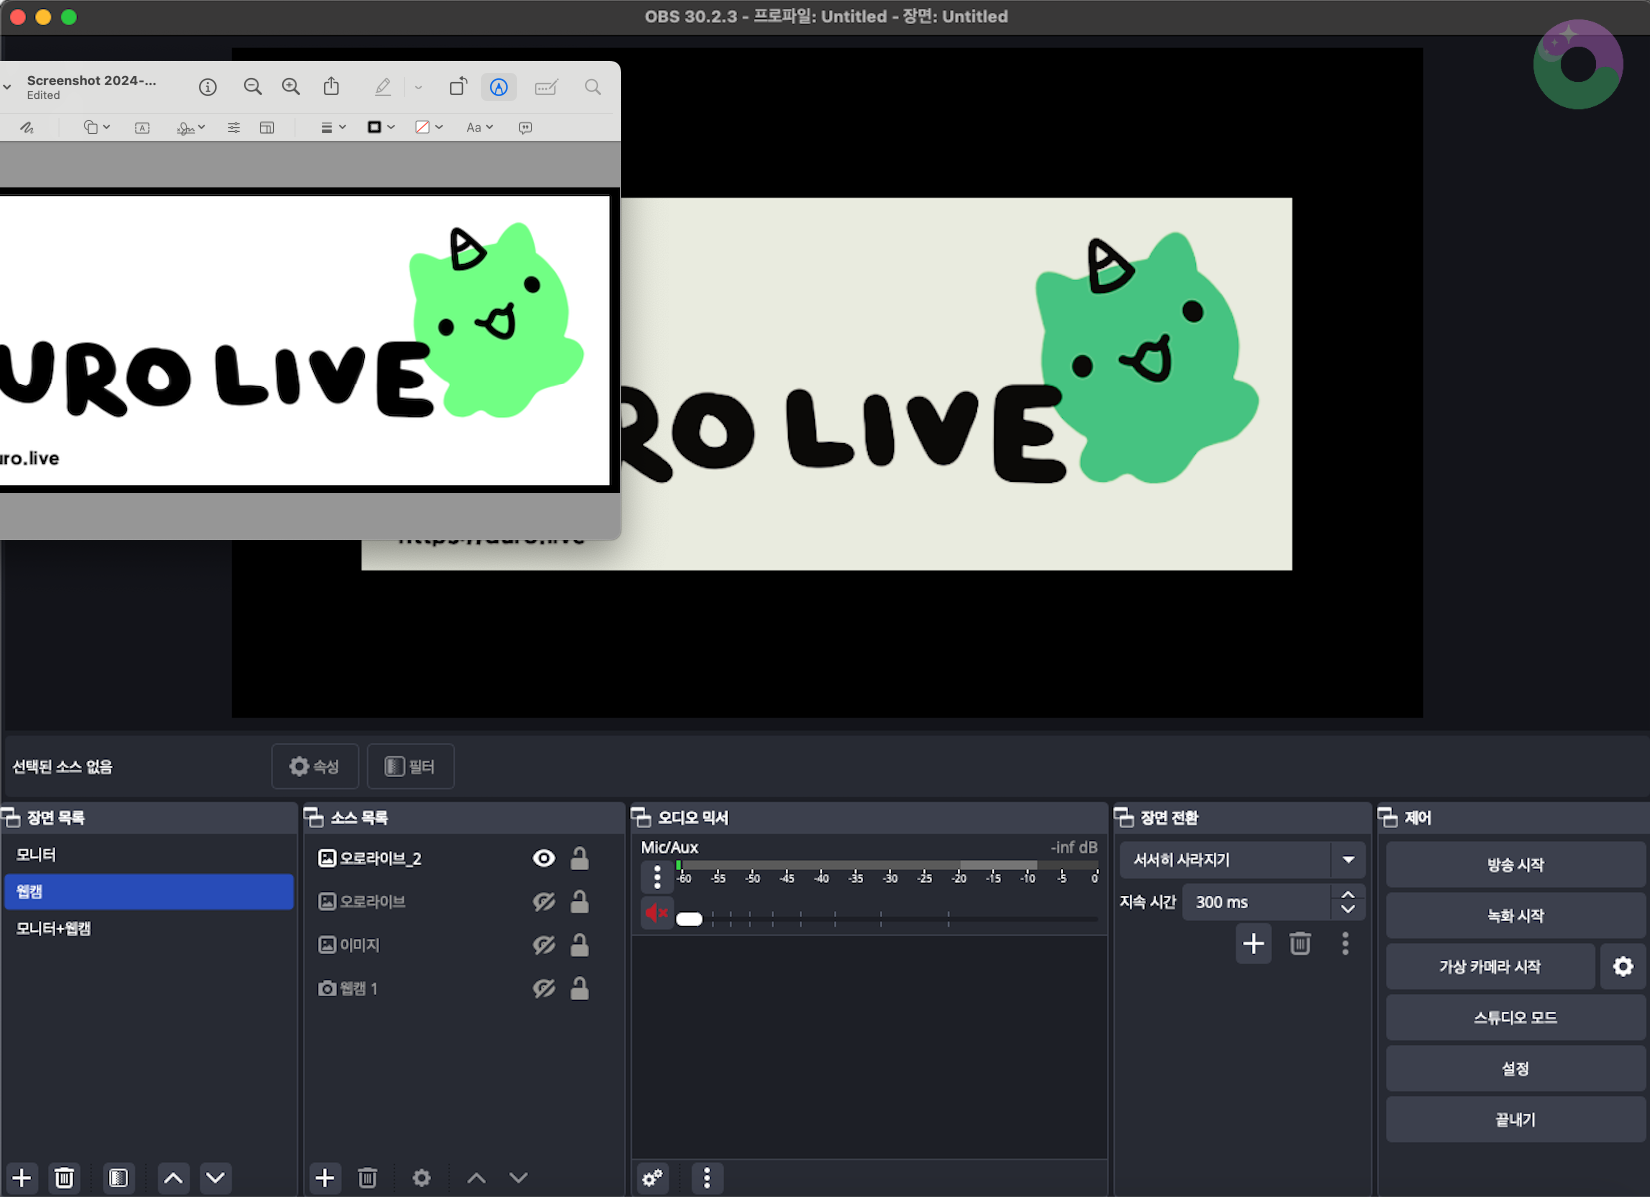This screenshot has height=1197, width=1650.
Task: Show the 이미지 source
Action: coord(544,945)
